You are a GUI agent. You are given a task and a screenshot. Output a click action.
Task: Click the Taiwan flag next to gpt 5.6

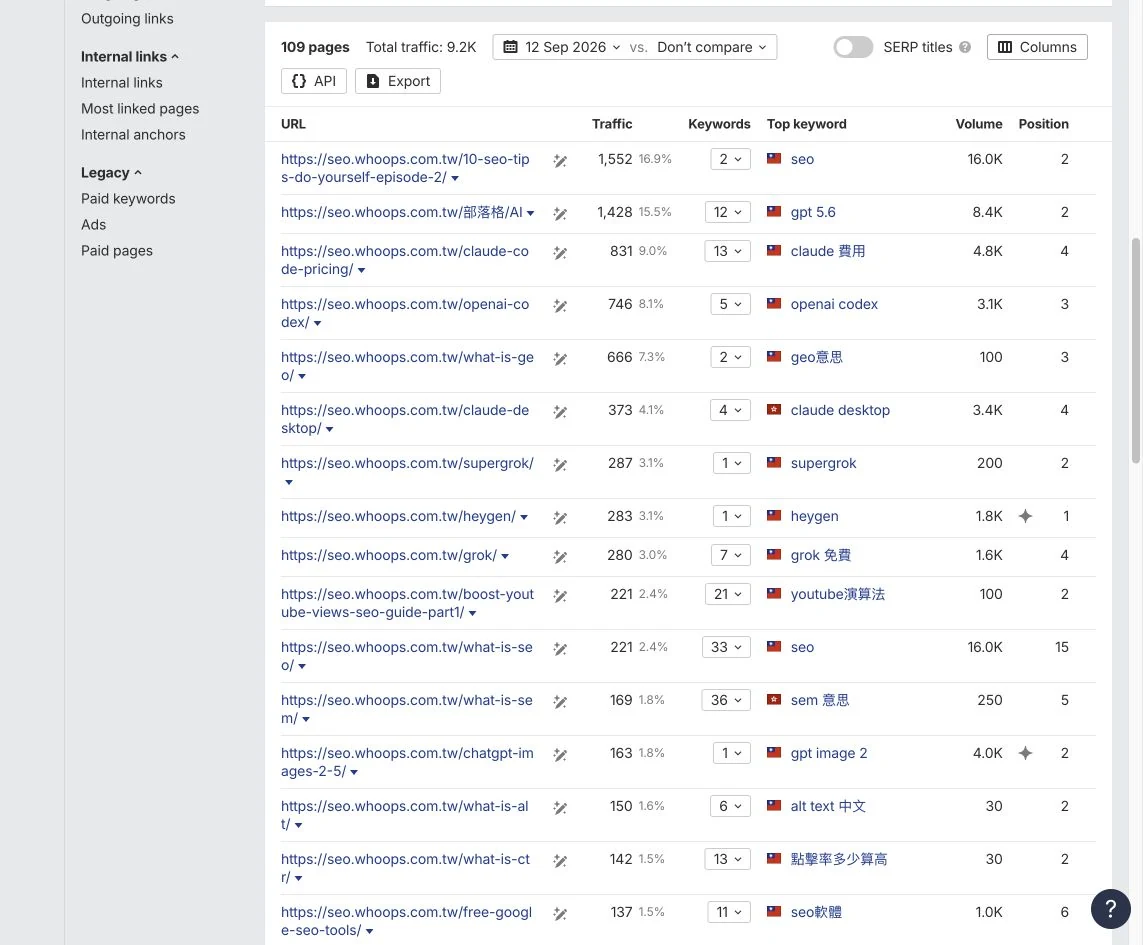pyautogui.click(x=774, y=211)
